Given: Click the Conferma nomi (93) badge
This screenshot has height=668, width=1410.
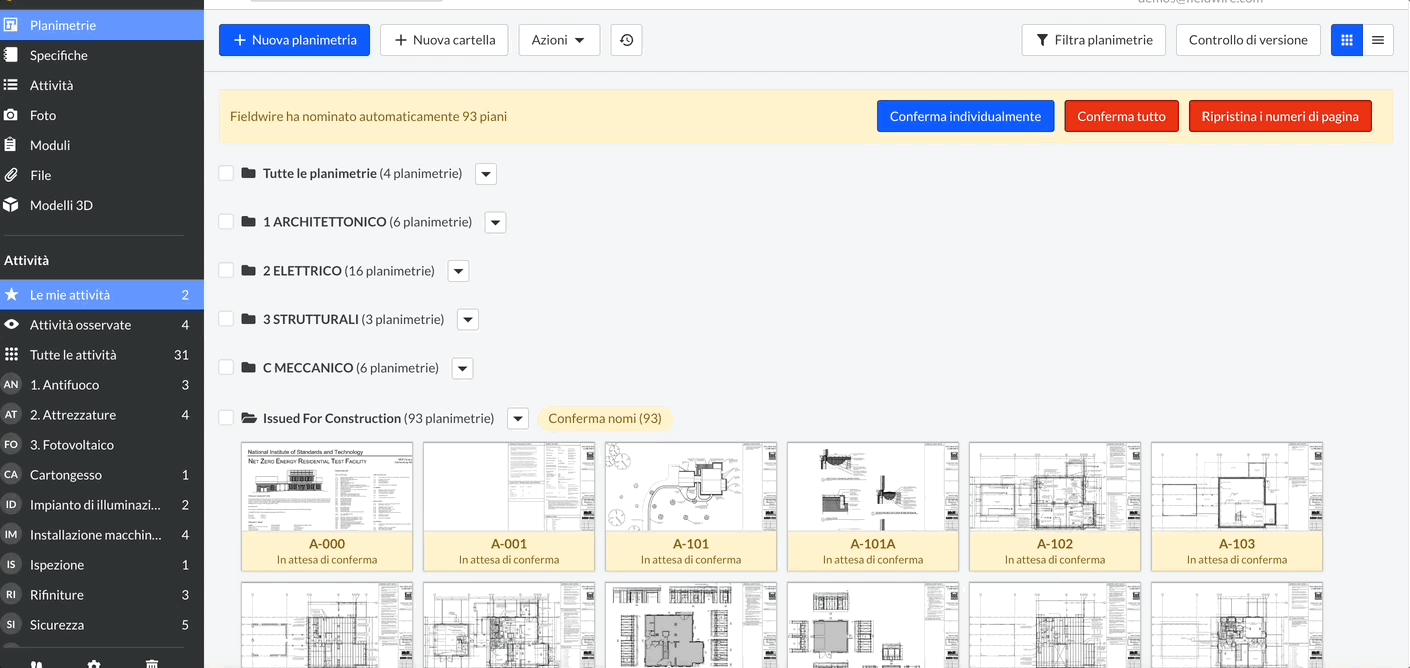Looking at the screenshot, I should (605, 418).
